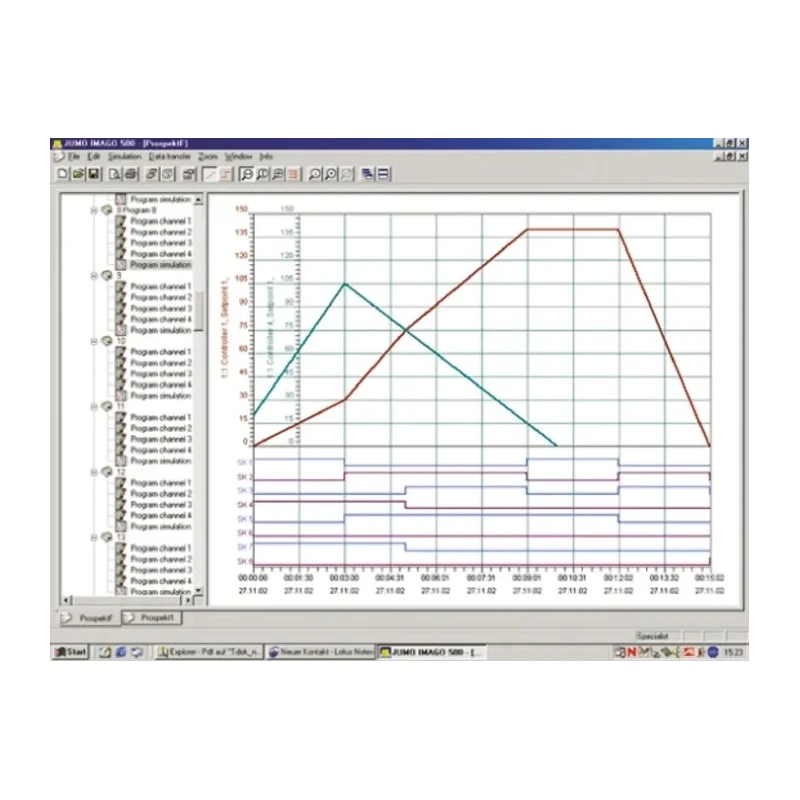This screenshot has height=800, width=800.
Task: Switch to Neuer Kontakt - Lotus Notes taskbar button
Action: tap(320, 652)
